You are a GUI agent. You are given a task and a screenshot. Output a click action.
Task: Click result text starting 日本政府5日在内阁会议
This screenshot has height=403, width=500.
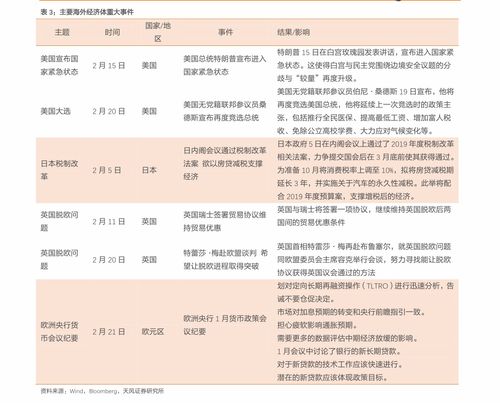tap(365, 170)
